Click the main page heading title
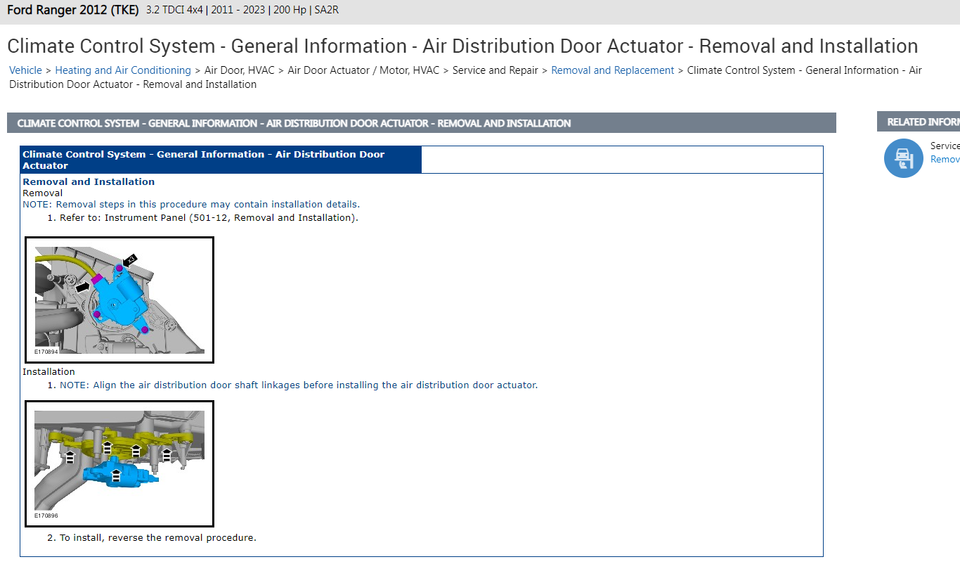 pyautogui.click(x=462, y=46)
